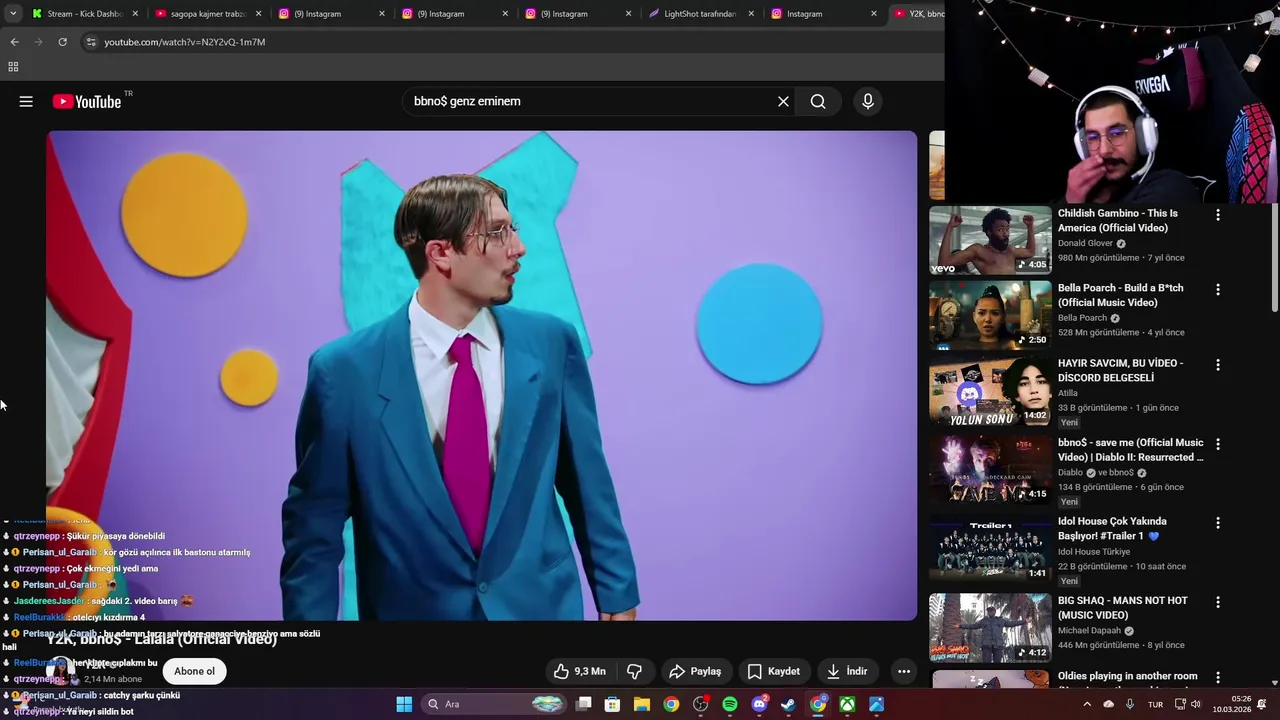Start voice search with the microphone icon
This screenshot has height=720, width=1280.
coord(868,101)
